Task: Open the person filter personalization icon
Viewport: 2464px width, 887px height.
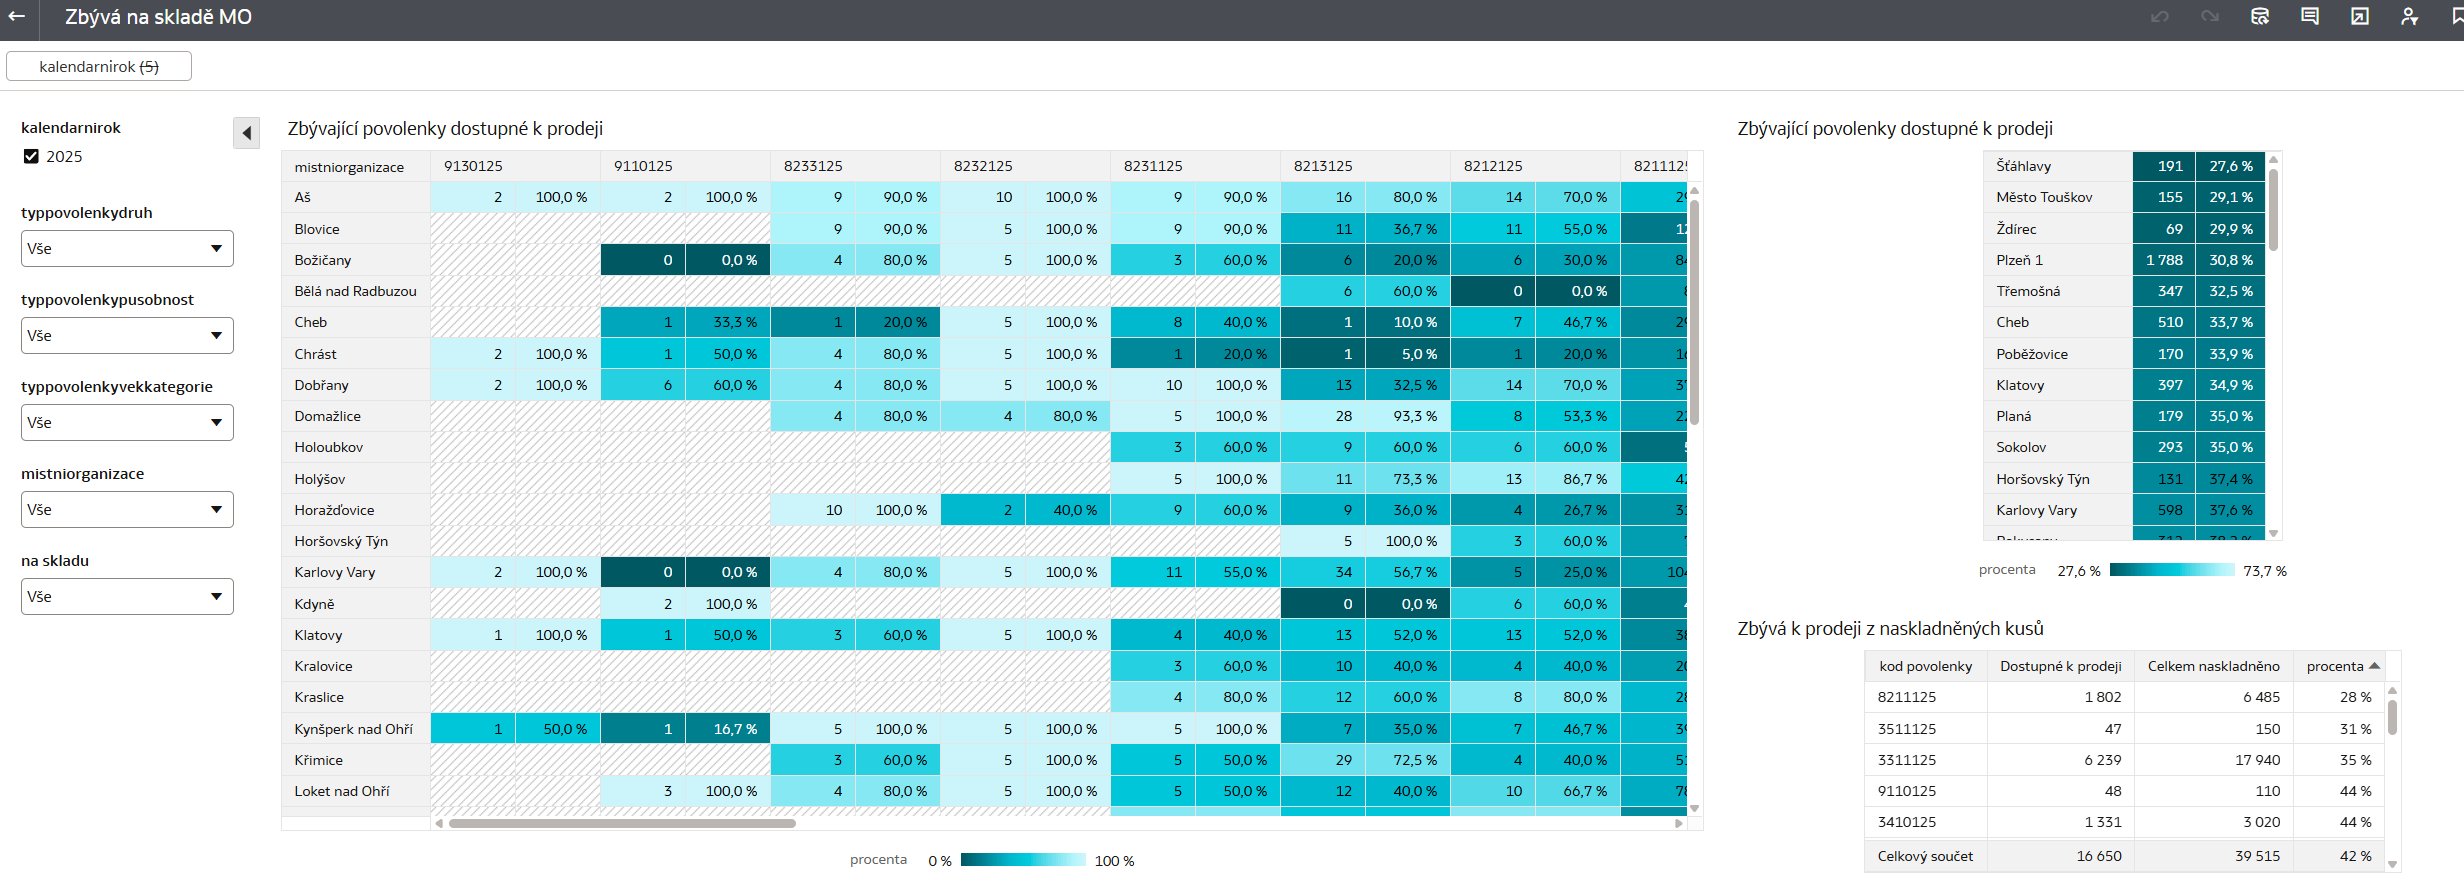Action: [x=2410, y=16]
